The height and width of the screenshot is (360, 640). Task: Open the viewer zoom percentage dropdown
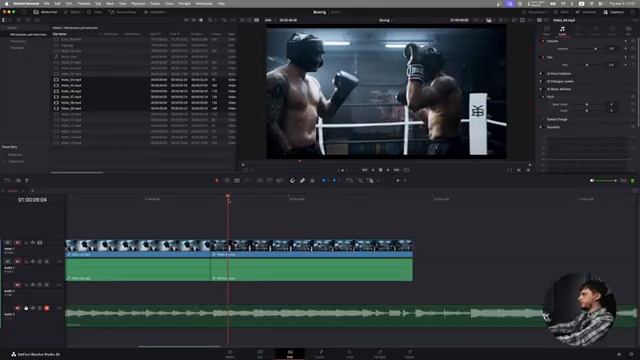[x=269, y=20]
